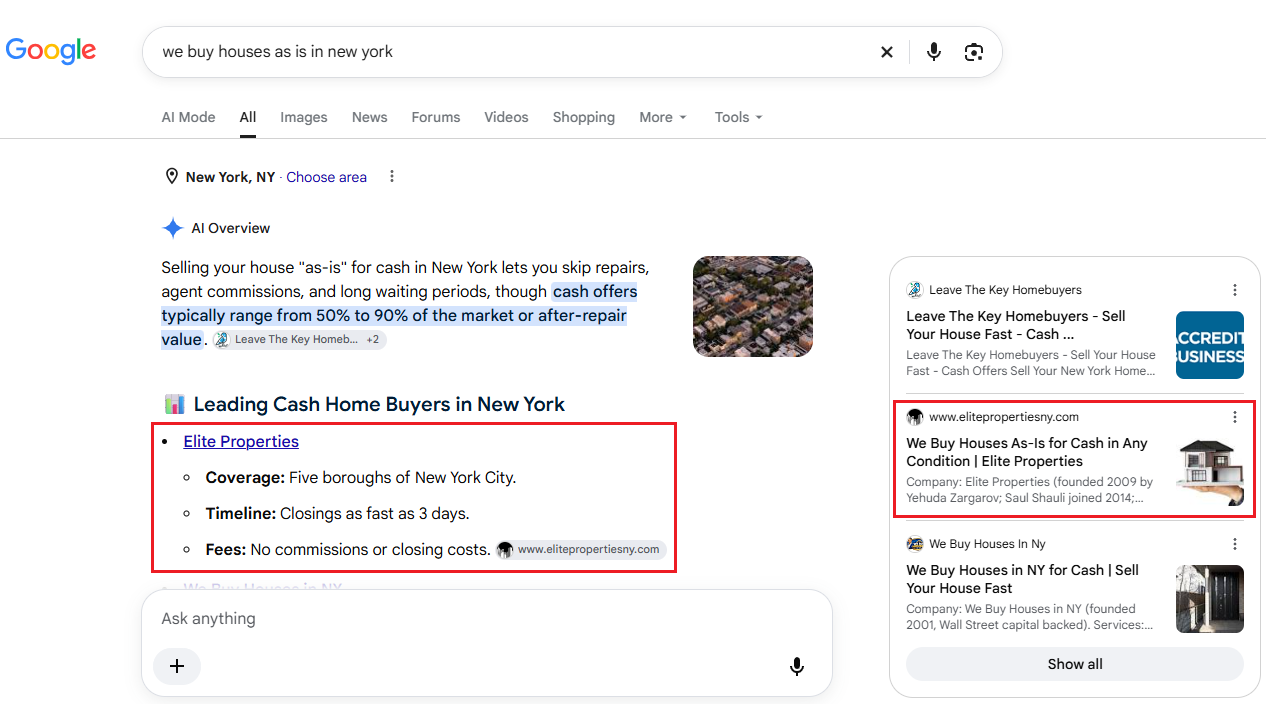1266x704 pixels.
Task: Click the bar chart emoji beside Leading Cash Home Buyers
Action: (174, 404)
